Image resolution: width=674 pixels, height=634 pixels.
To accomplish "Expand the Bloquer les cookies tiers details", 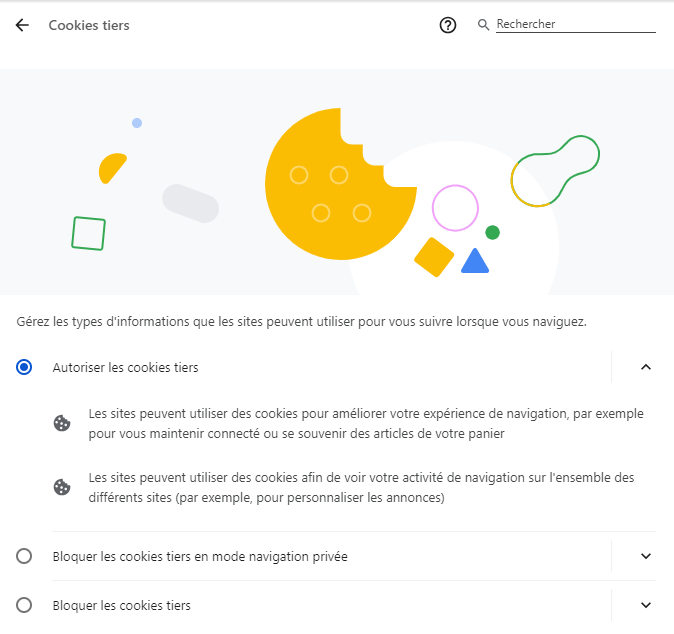I will [x=646, y=605].
